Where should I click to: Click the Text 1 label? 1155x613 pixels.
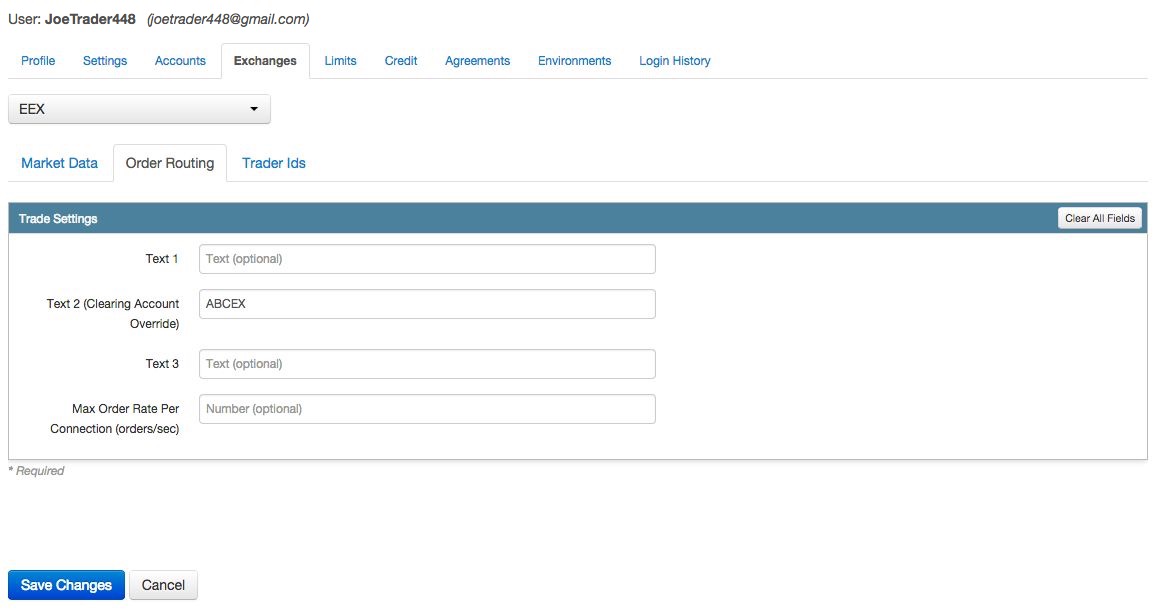coord(161,259)
